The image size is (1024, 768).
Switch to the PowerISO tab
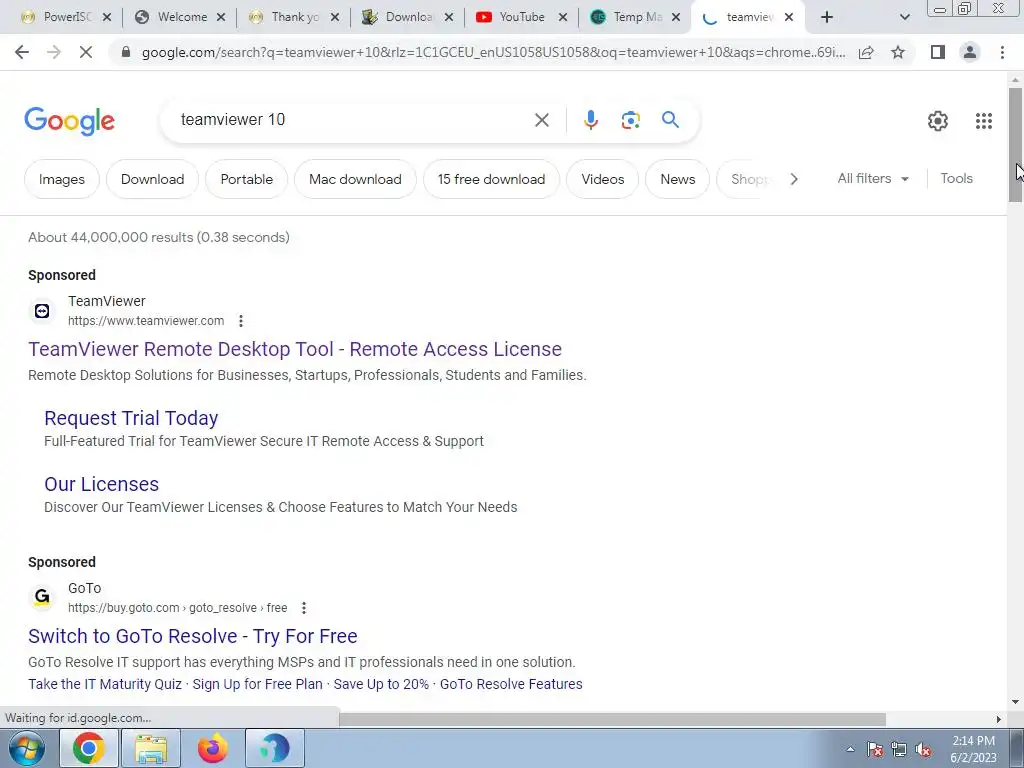coord(58,17)
